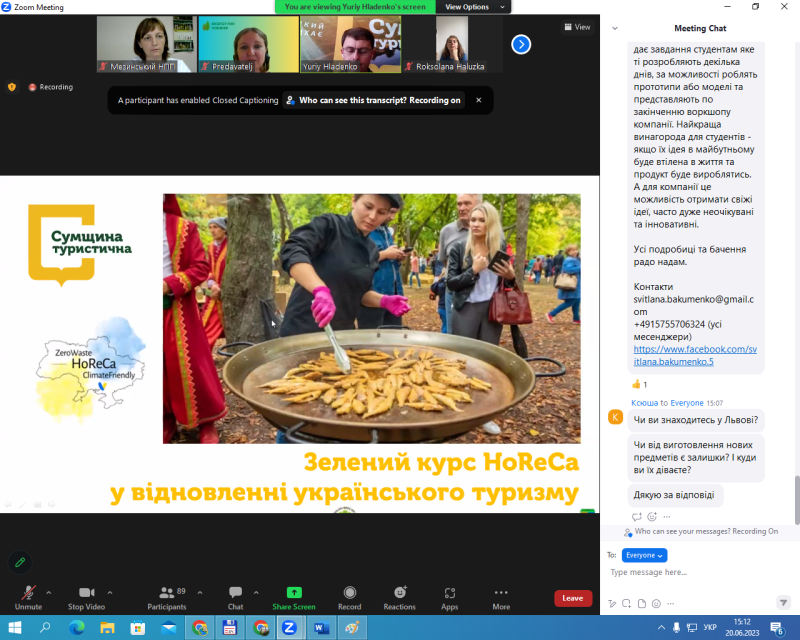
Task: Click the red Leave button
Action: pos(572,598)
